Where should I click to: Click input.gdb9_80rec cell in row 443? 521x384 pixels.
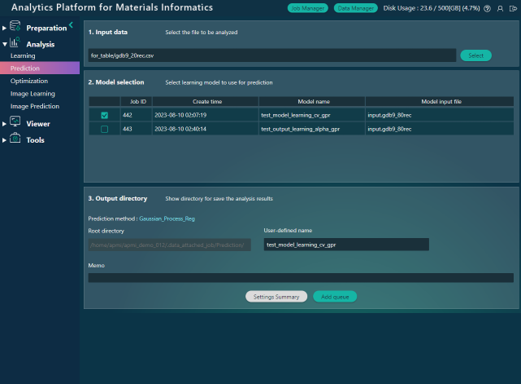pos(439,129)
